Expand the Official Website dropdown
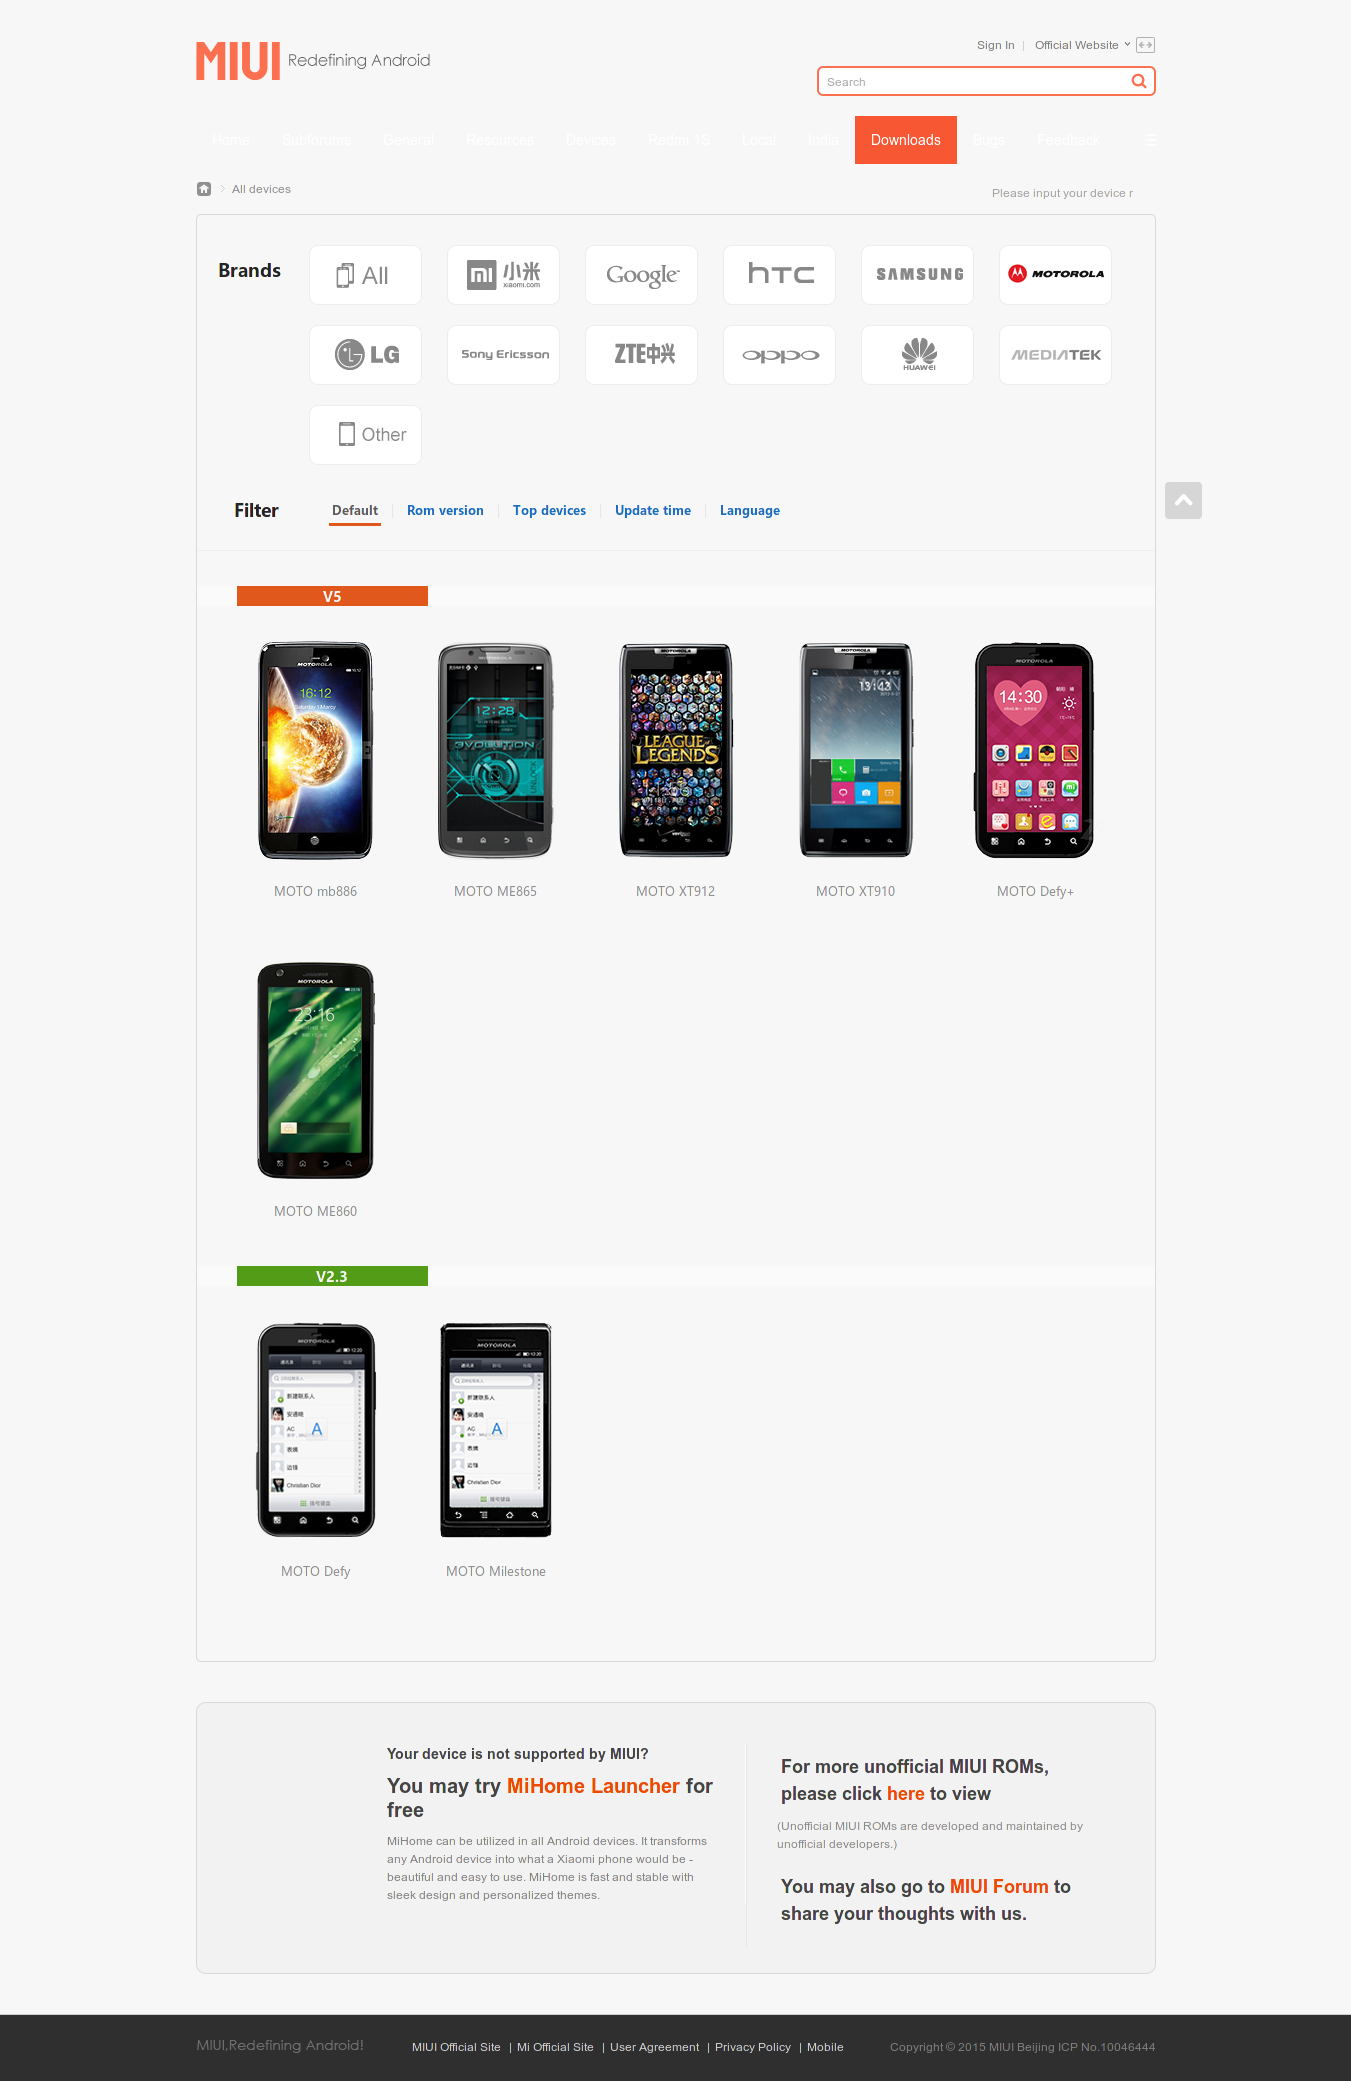Image resolution: width=1351 pixels, height=2081 pixels. 1082,45
